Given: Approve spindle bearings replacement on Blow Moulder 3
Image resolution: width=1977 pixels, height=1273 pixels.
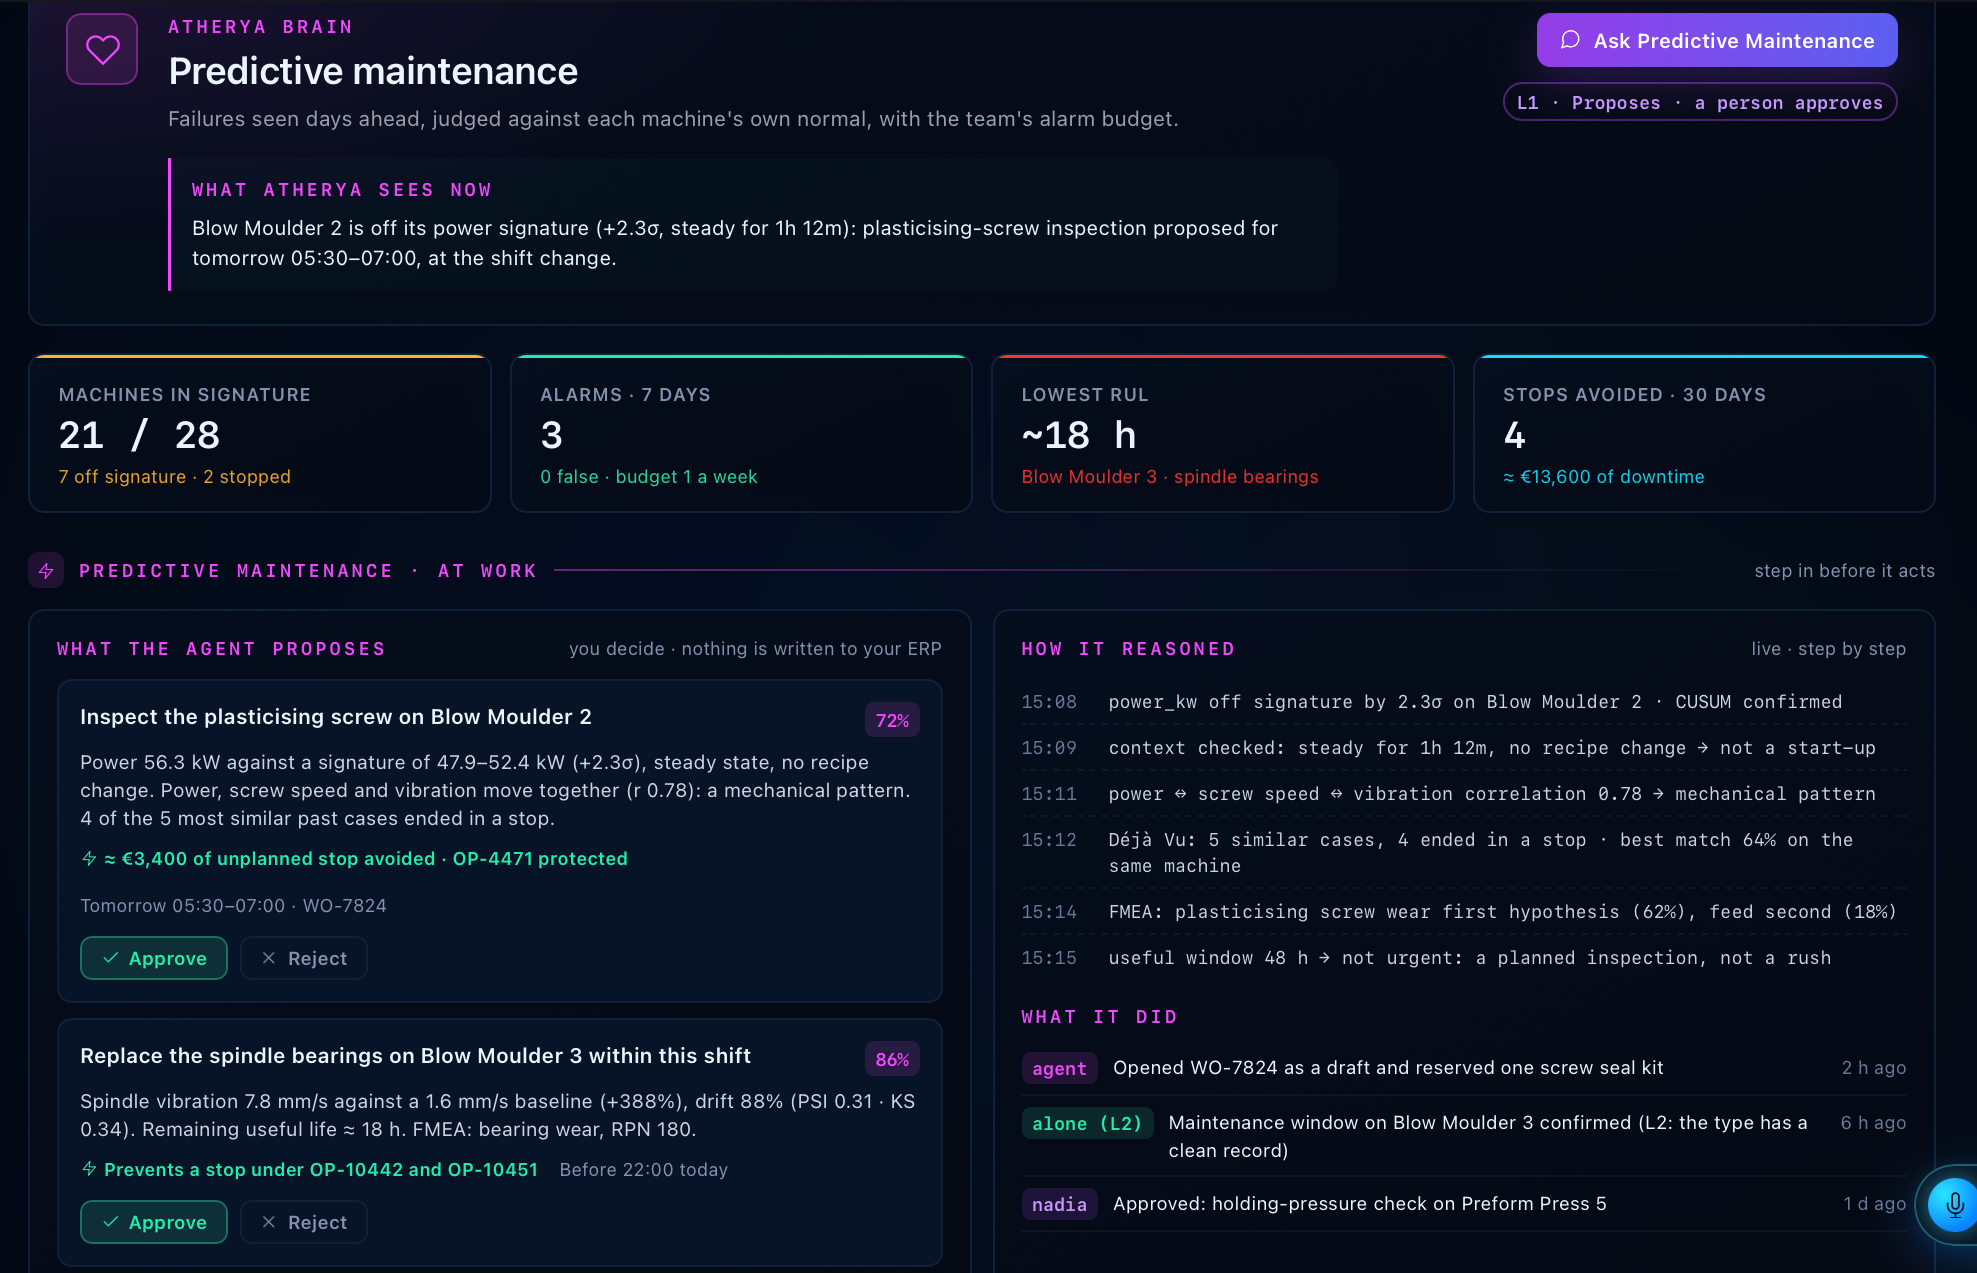Looking at the screenshot, I should pyautogui.click(x=154, y=1222).
